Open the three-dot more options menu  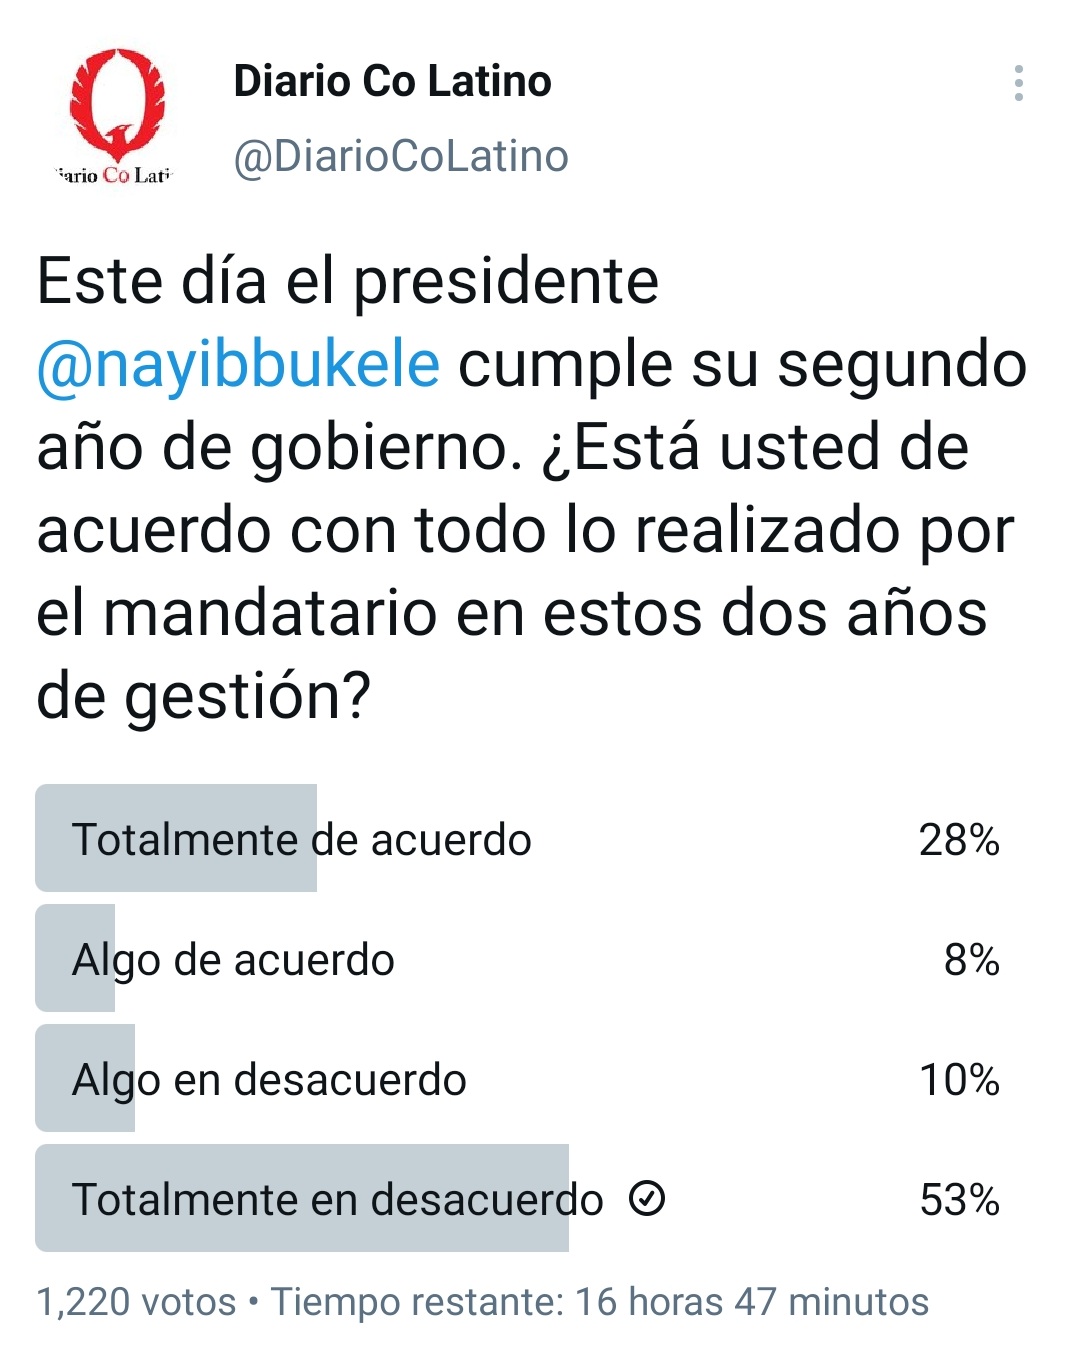(x=1018, y=83)
